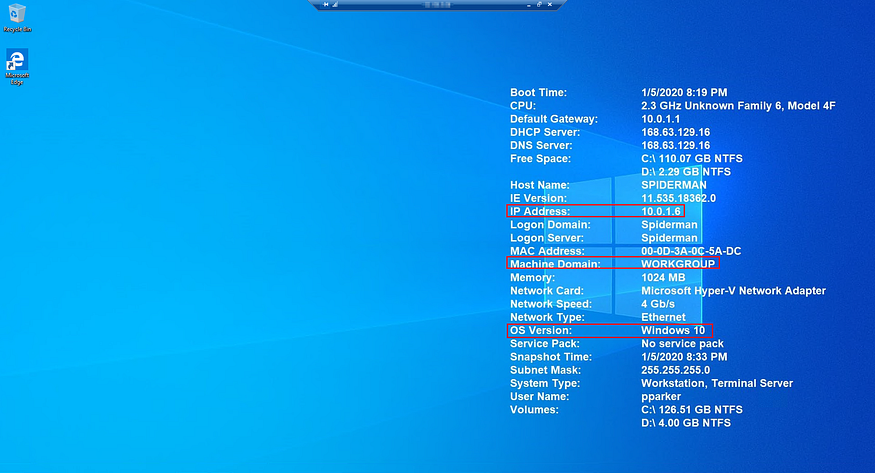Click the Volumes entry D:\ 4.00 GB NTFS

pyautogui.click(x=686, y=423)
